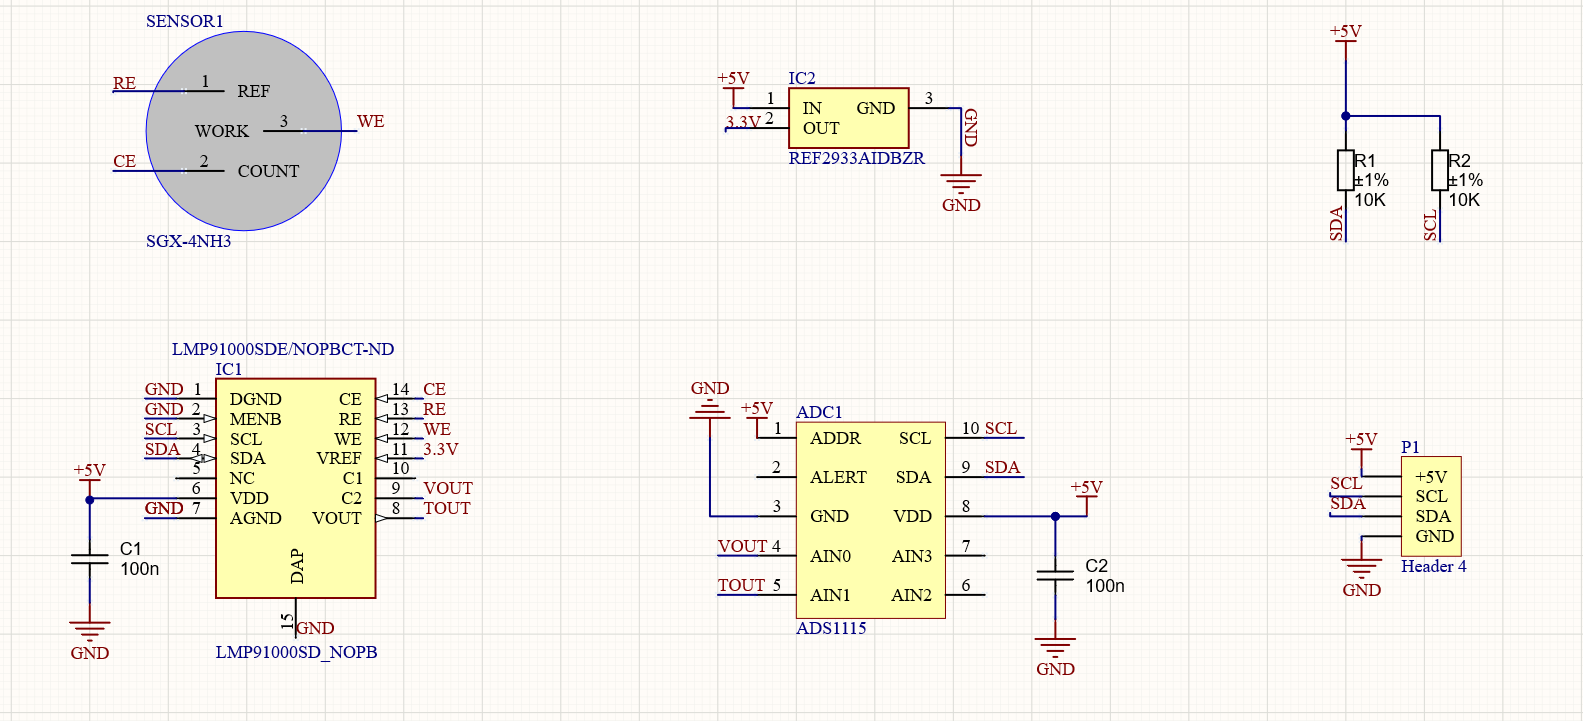Click the junction dot on the IC1 VDD wire
Screen dimensions: 1583x721
[x=90, y=498]
